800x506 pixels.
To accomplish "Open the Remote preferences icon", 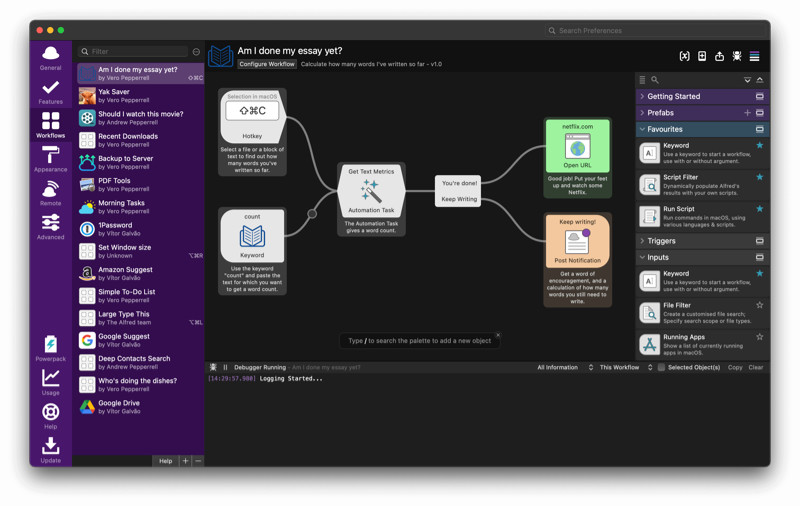I will tap(51, 189).
